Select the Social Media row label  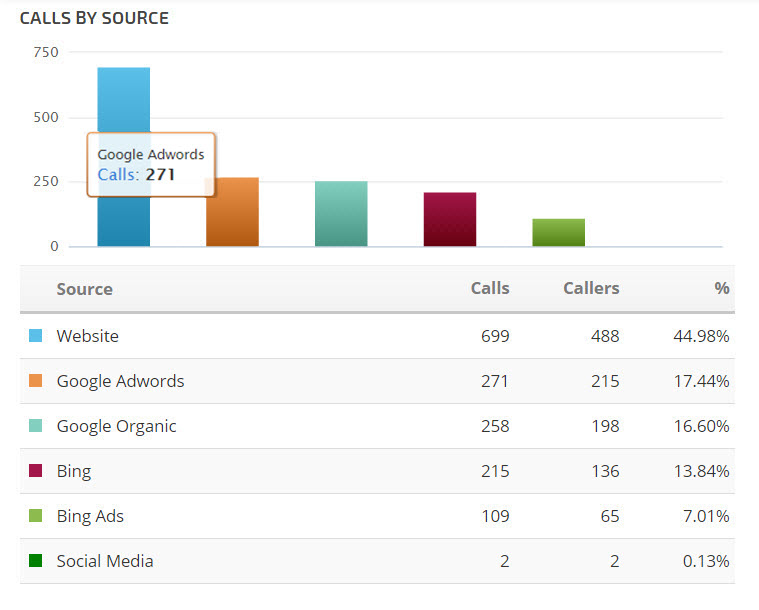click(x=105, y=561)
